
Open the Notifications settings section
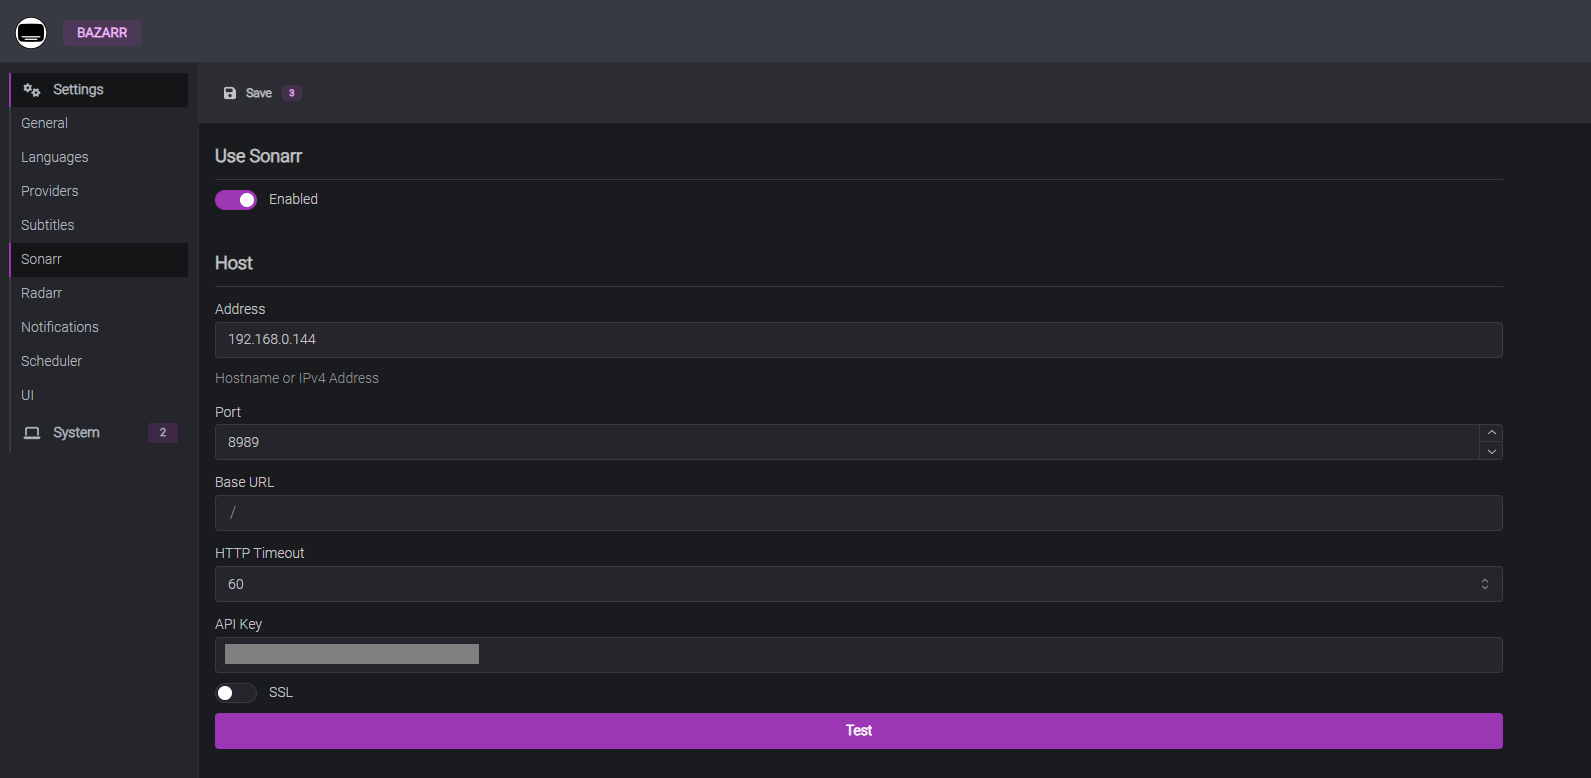point(59,326)
